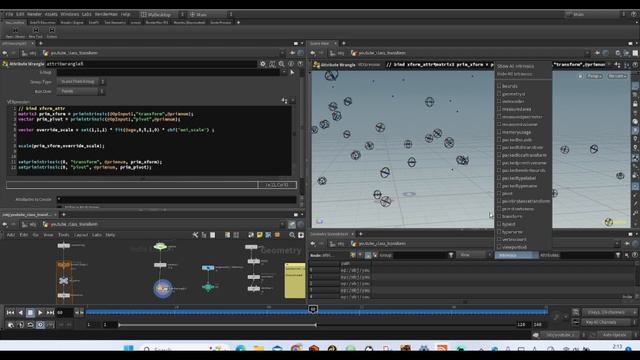
Task: Open the Render menu
Action: point(34,14)
